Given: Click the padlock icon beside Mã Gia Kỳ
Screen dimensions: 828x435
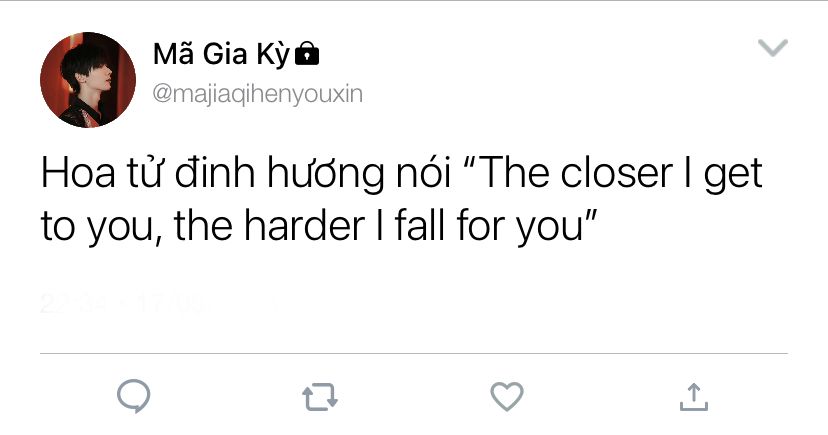Looking at the screenshot, I should pos(307,53).
